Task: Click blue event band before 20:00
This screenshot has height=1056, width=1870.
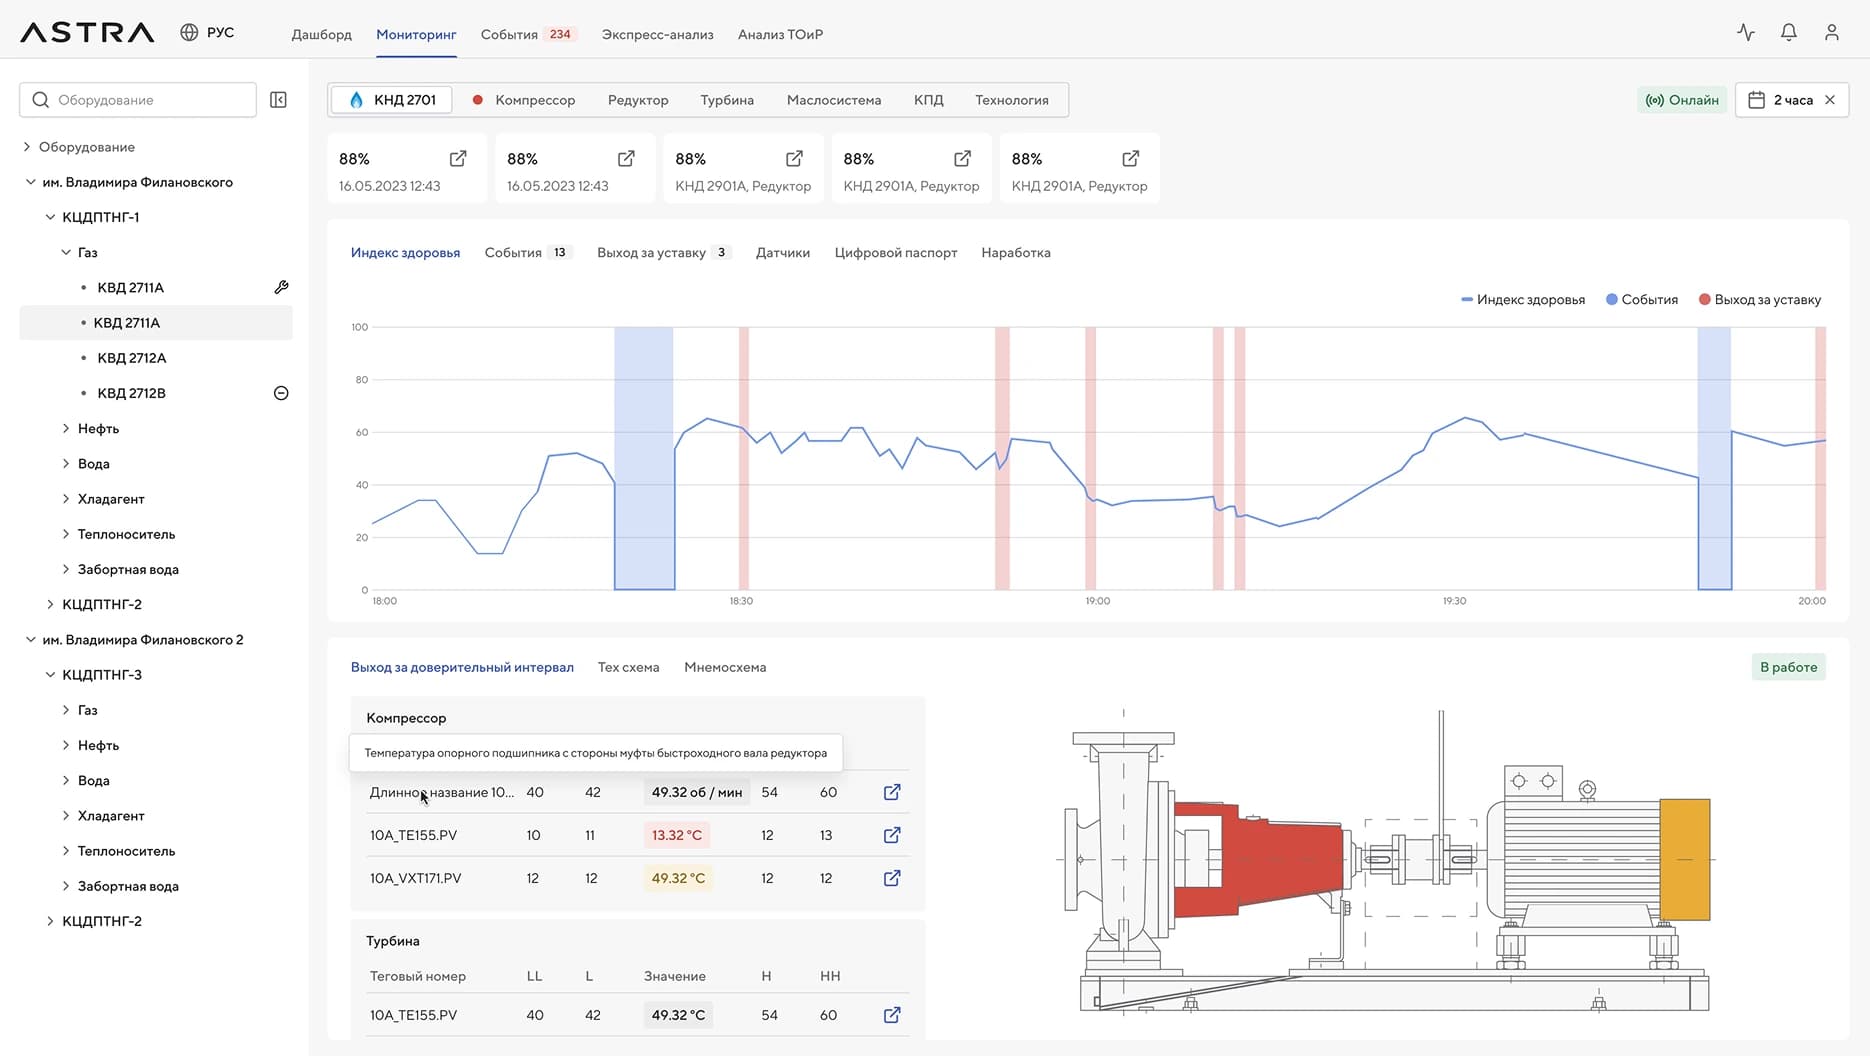Action: [1714, 458]
